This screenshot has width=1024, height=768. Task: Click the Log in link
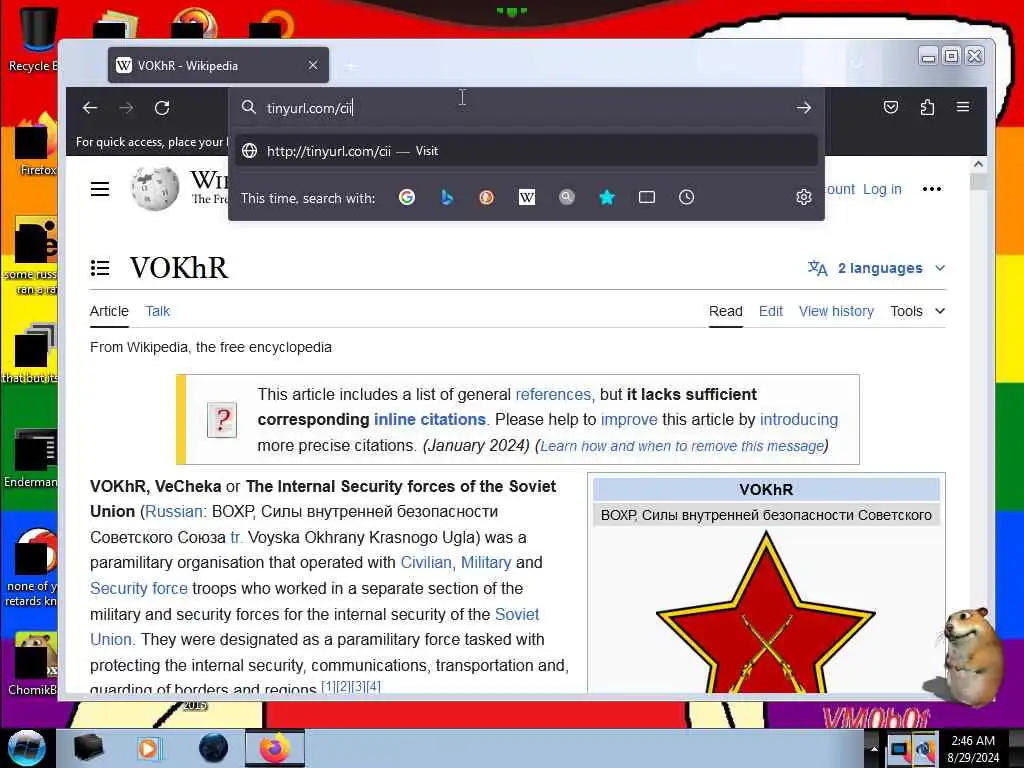pos(882,189)
